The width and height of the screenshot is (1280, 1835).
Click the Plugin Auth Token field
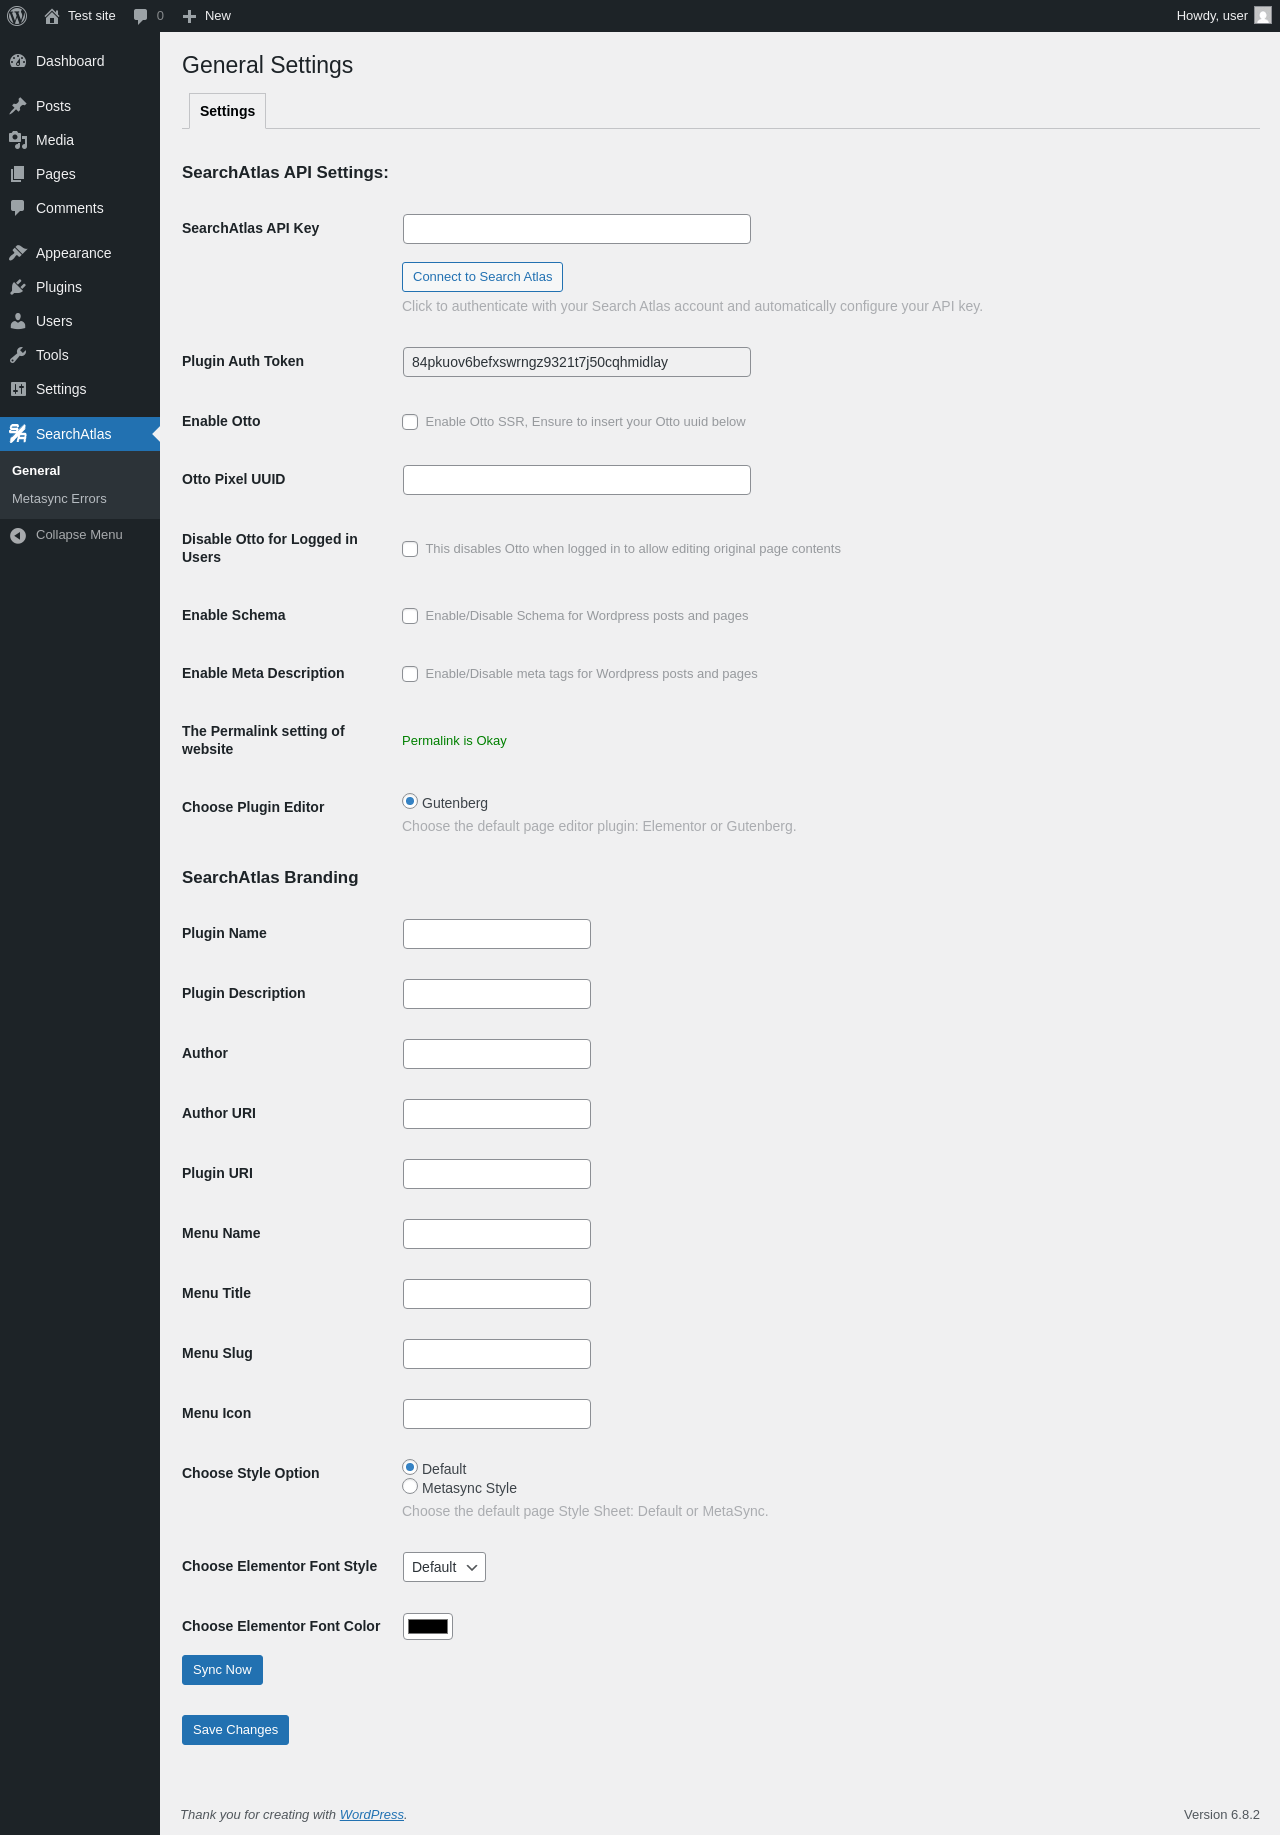pyautogui.click(x=577, y=362)
